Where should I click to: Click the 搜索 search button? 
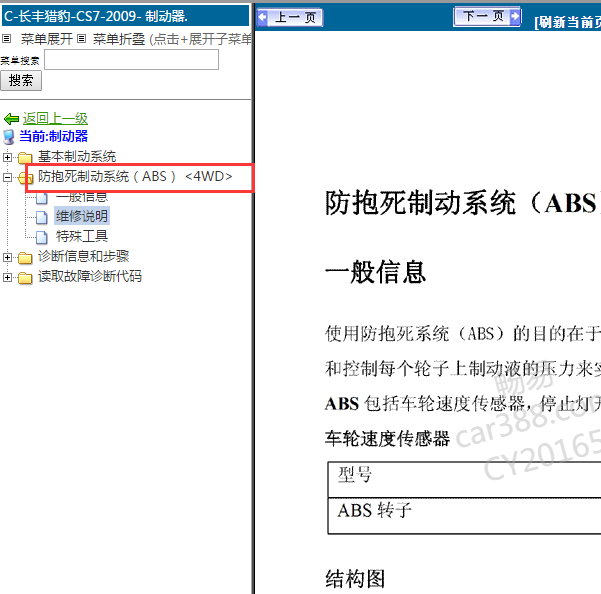(21, 81)
